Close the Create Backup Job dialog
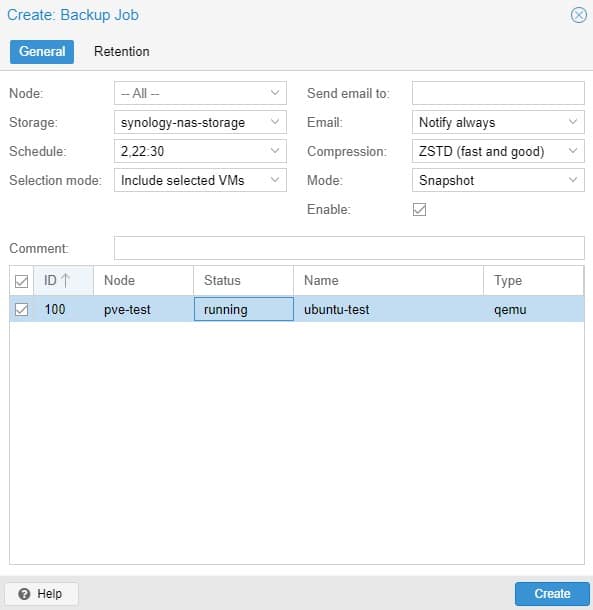The width and height of the screenshot is (593, 610). [579, 15]
